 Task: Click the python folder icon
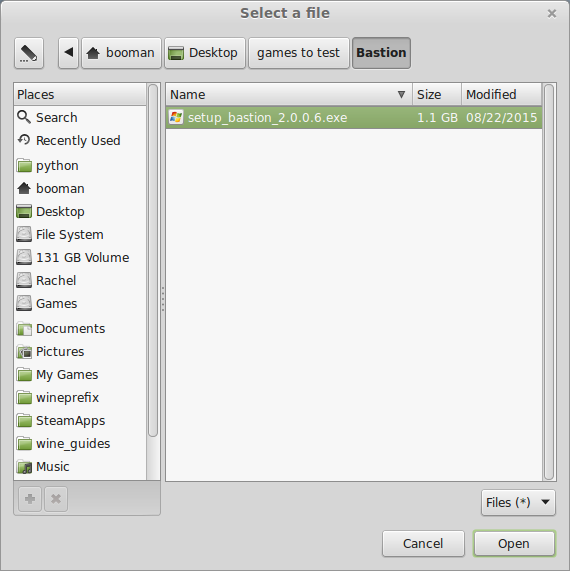point(24,166)
